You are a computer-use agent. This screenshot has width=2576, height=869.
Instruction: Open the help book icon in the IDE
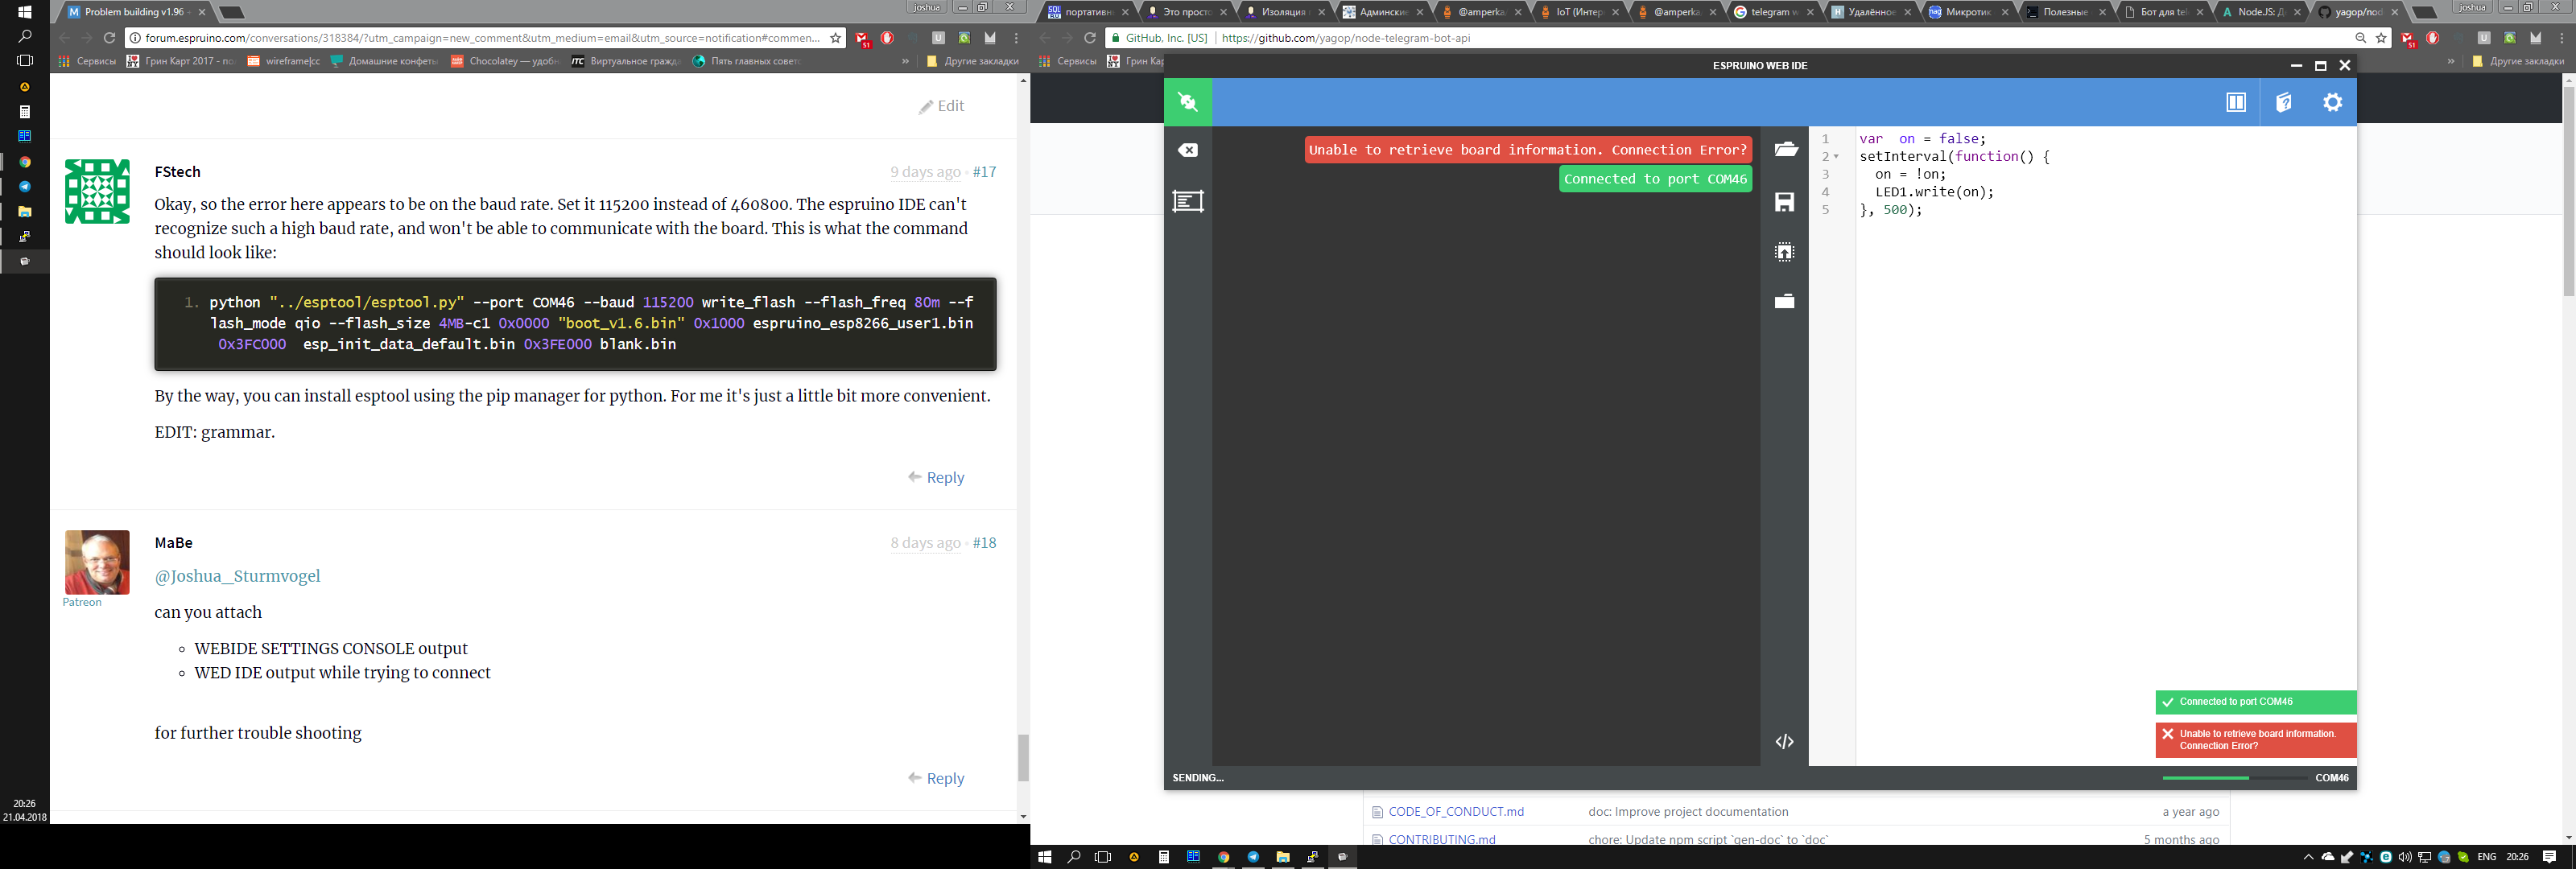pyautogui.click(x=2284, y=102)
